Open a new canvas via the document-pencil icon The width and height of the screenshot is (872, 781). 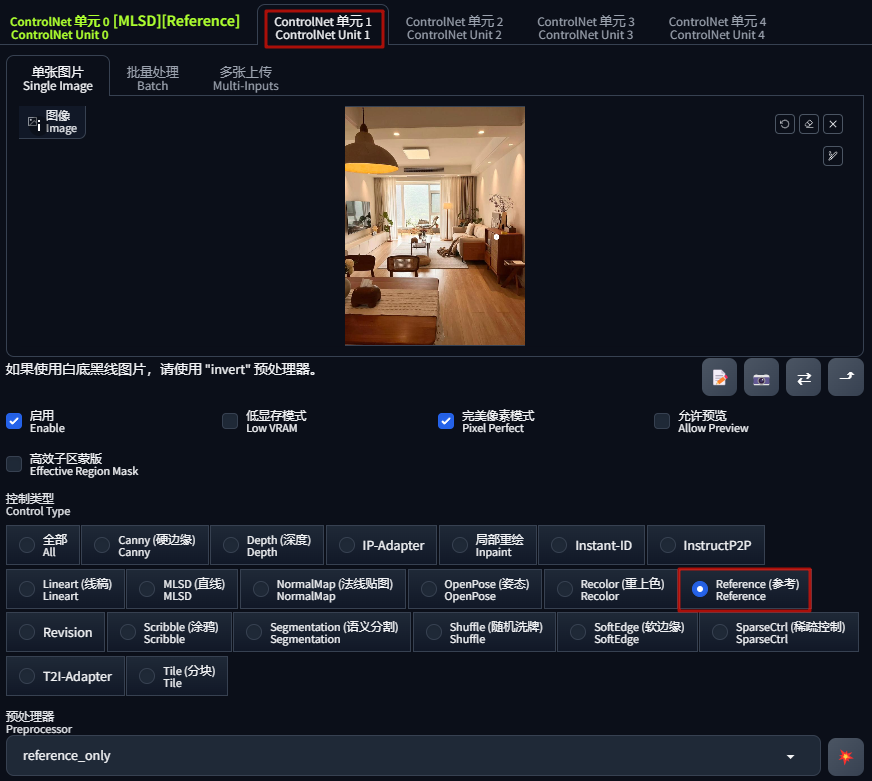pyautogui.click(x=719, y=377)
